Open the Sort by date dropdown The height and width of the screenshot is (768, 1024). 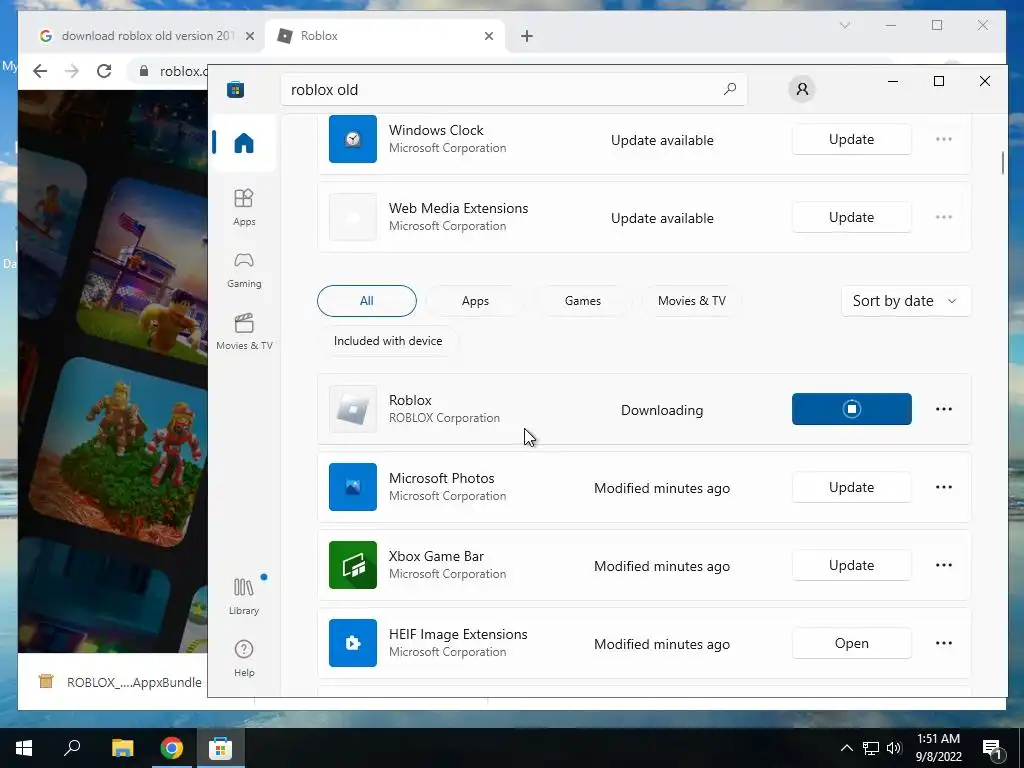(906, 301)
